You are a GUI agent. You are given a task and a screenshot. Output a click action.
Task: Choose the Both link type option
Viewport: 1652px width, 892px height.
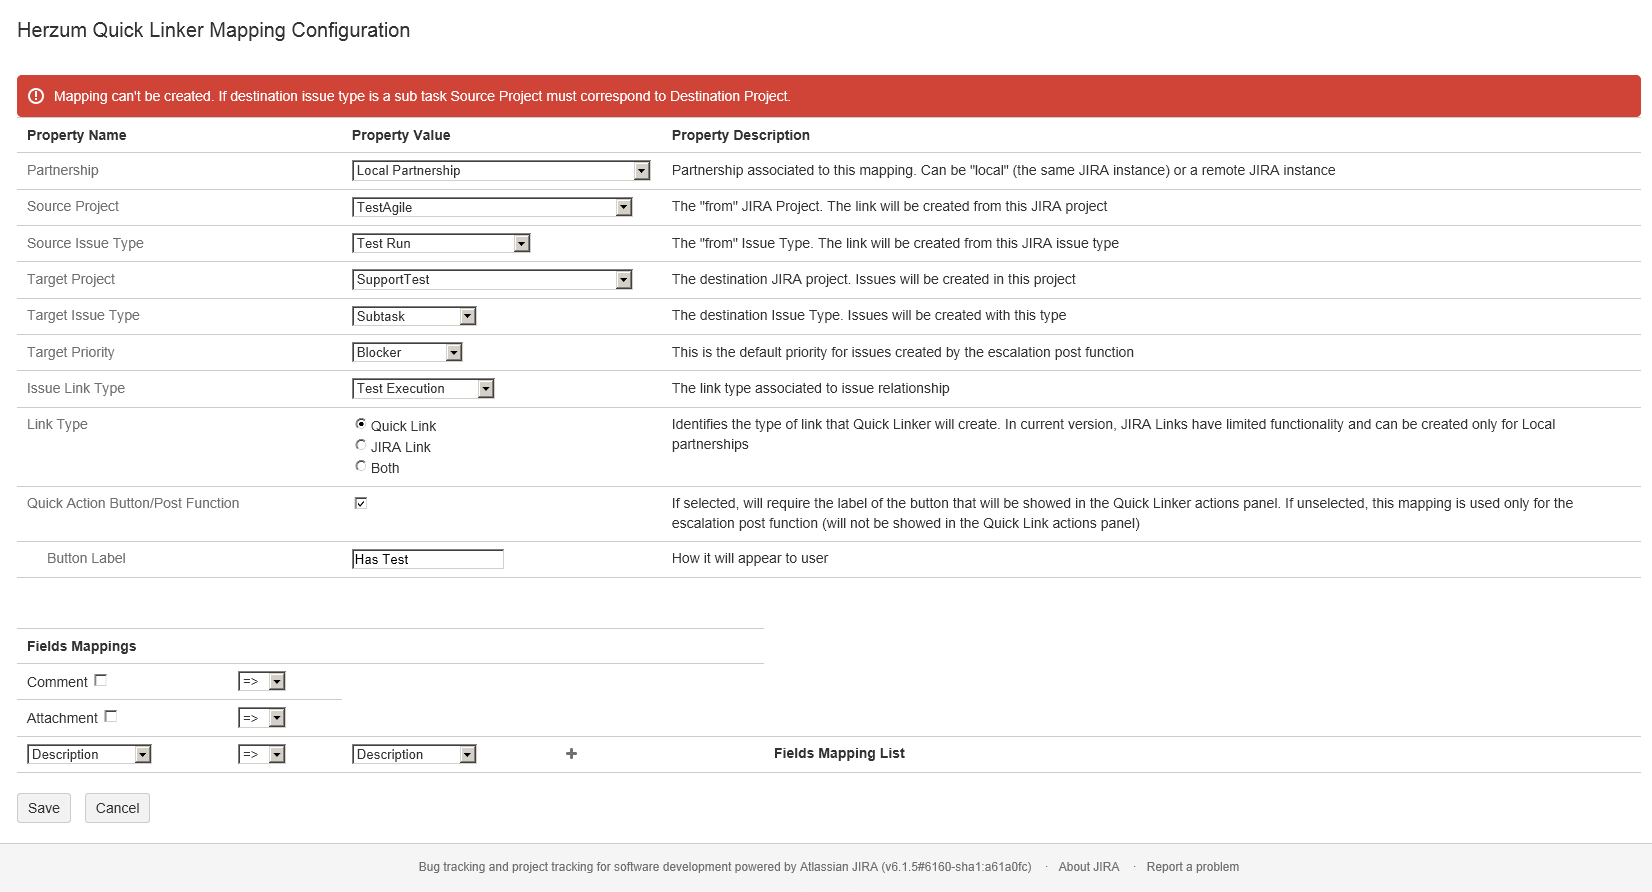tap(361, 466)
